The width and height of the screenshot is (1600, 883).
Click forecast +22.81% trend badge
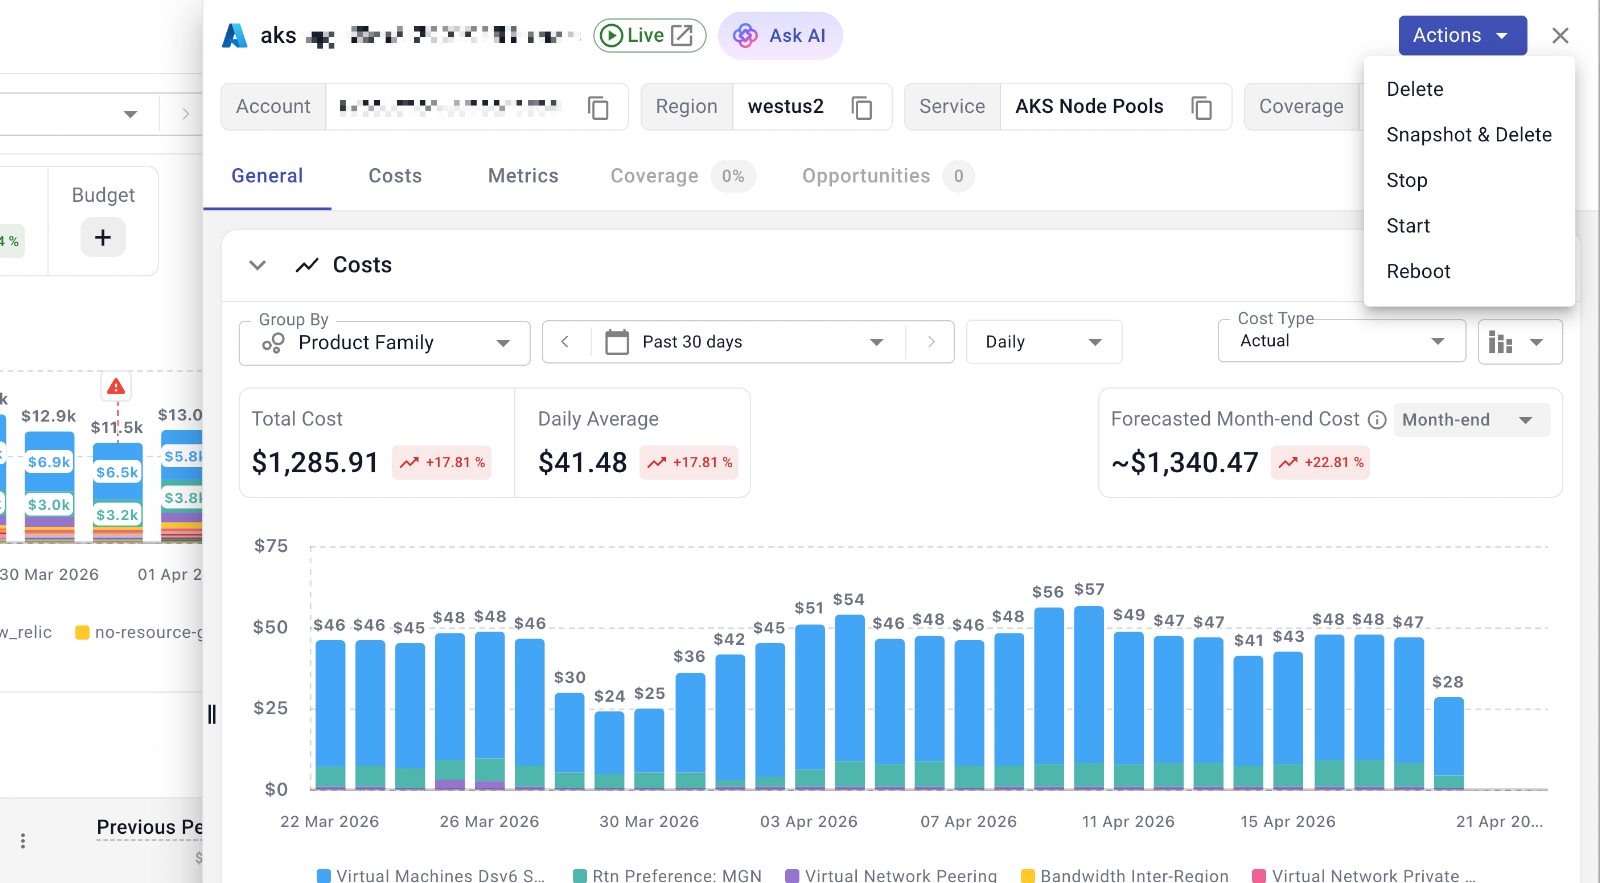1320,463
